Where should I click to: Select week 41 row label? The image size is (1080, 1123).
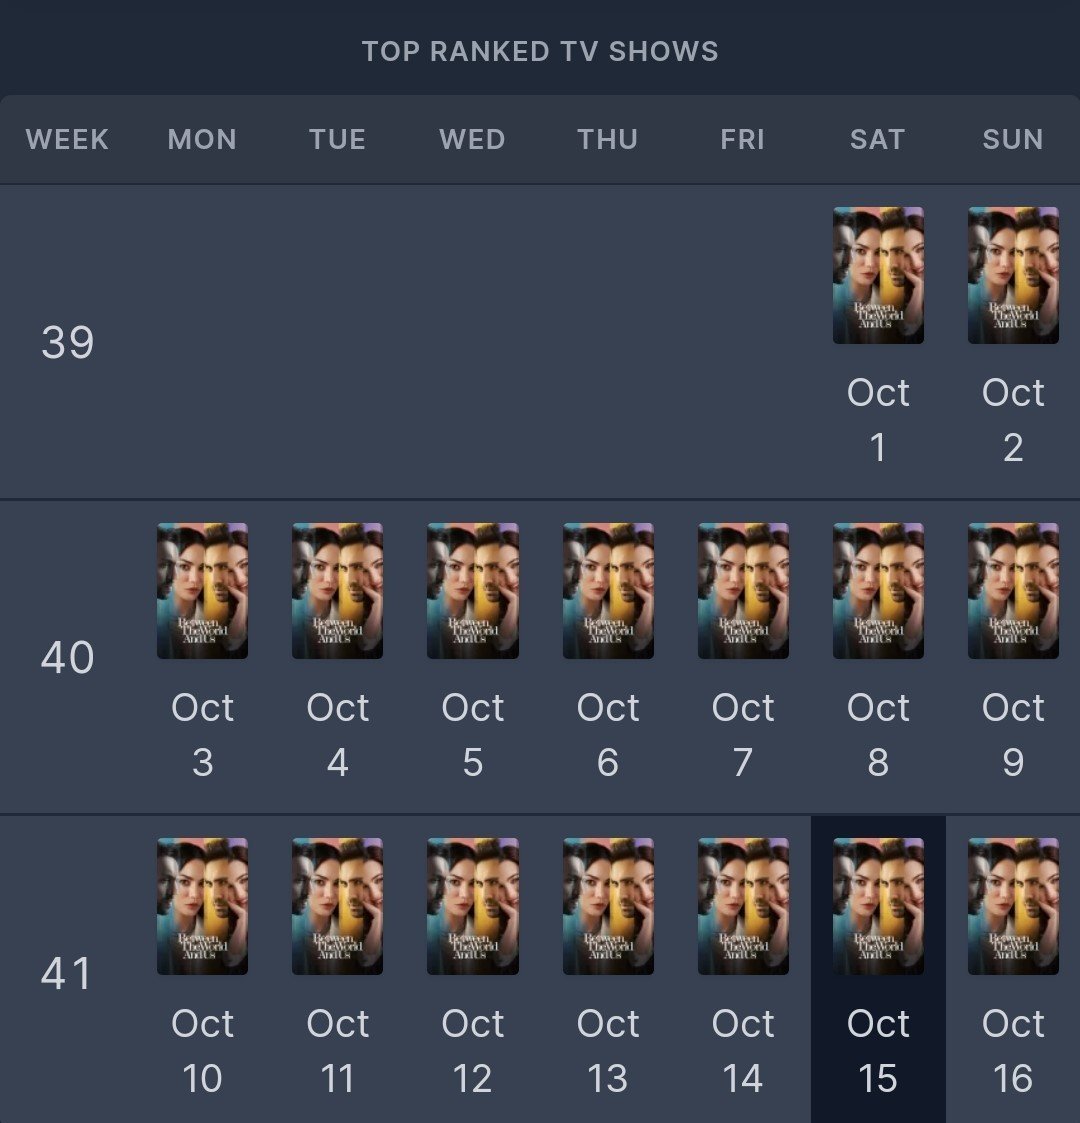click(x=67, y=974)
